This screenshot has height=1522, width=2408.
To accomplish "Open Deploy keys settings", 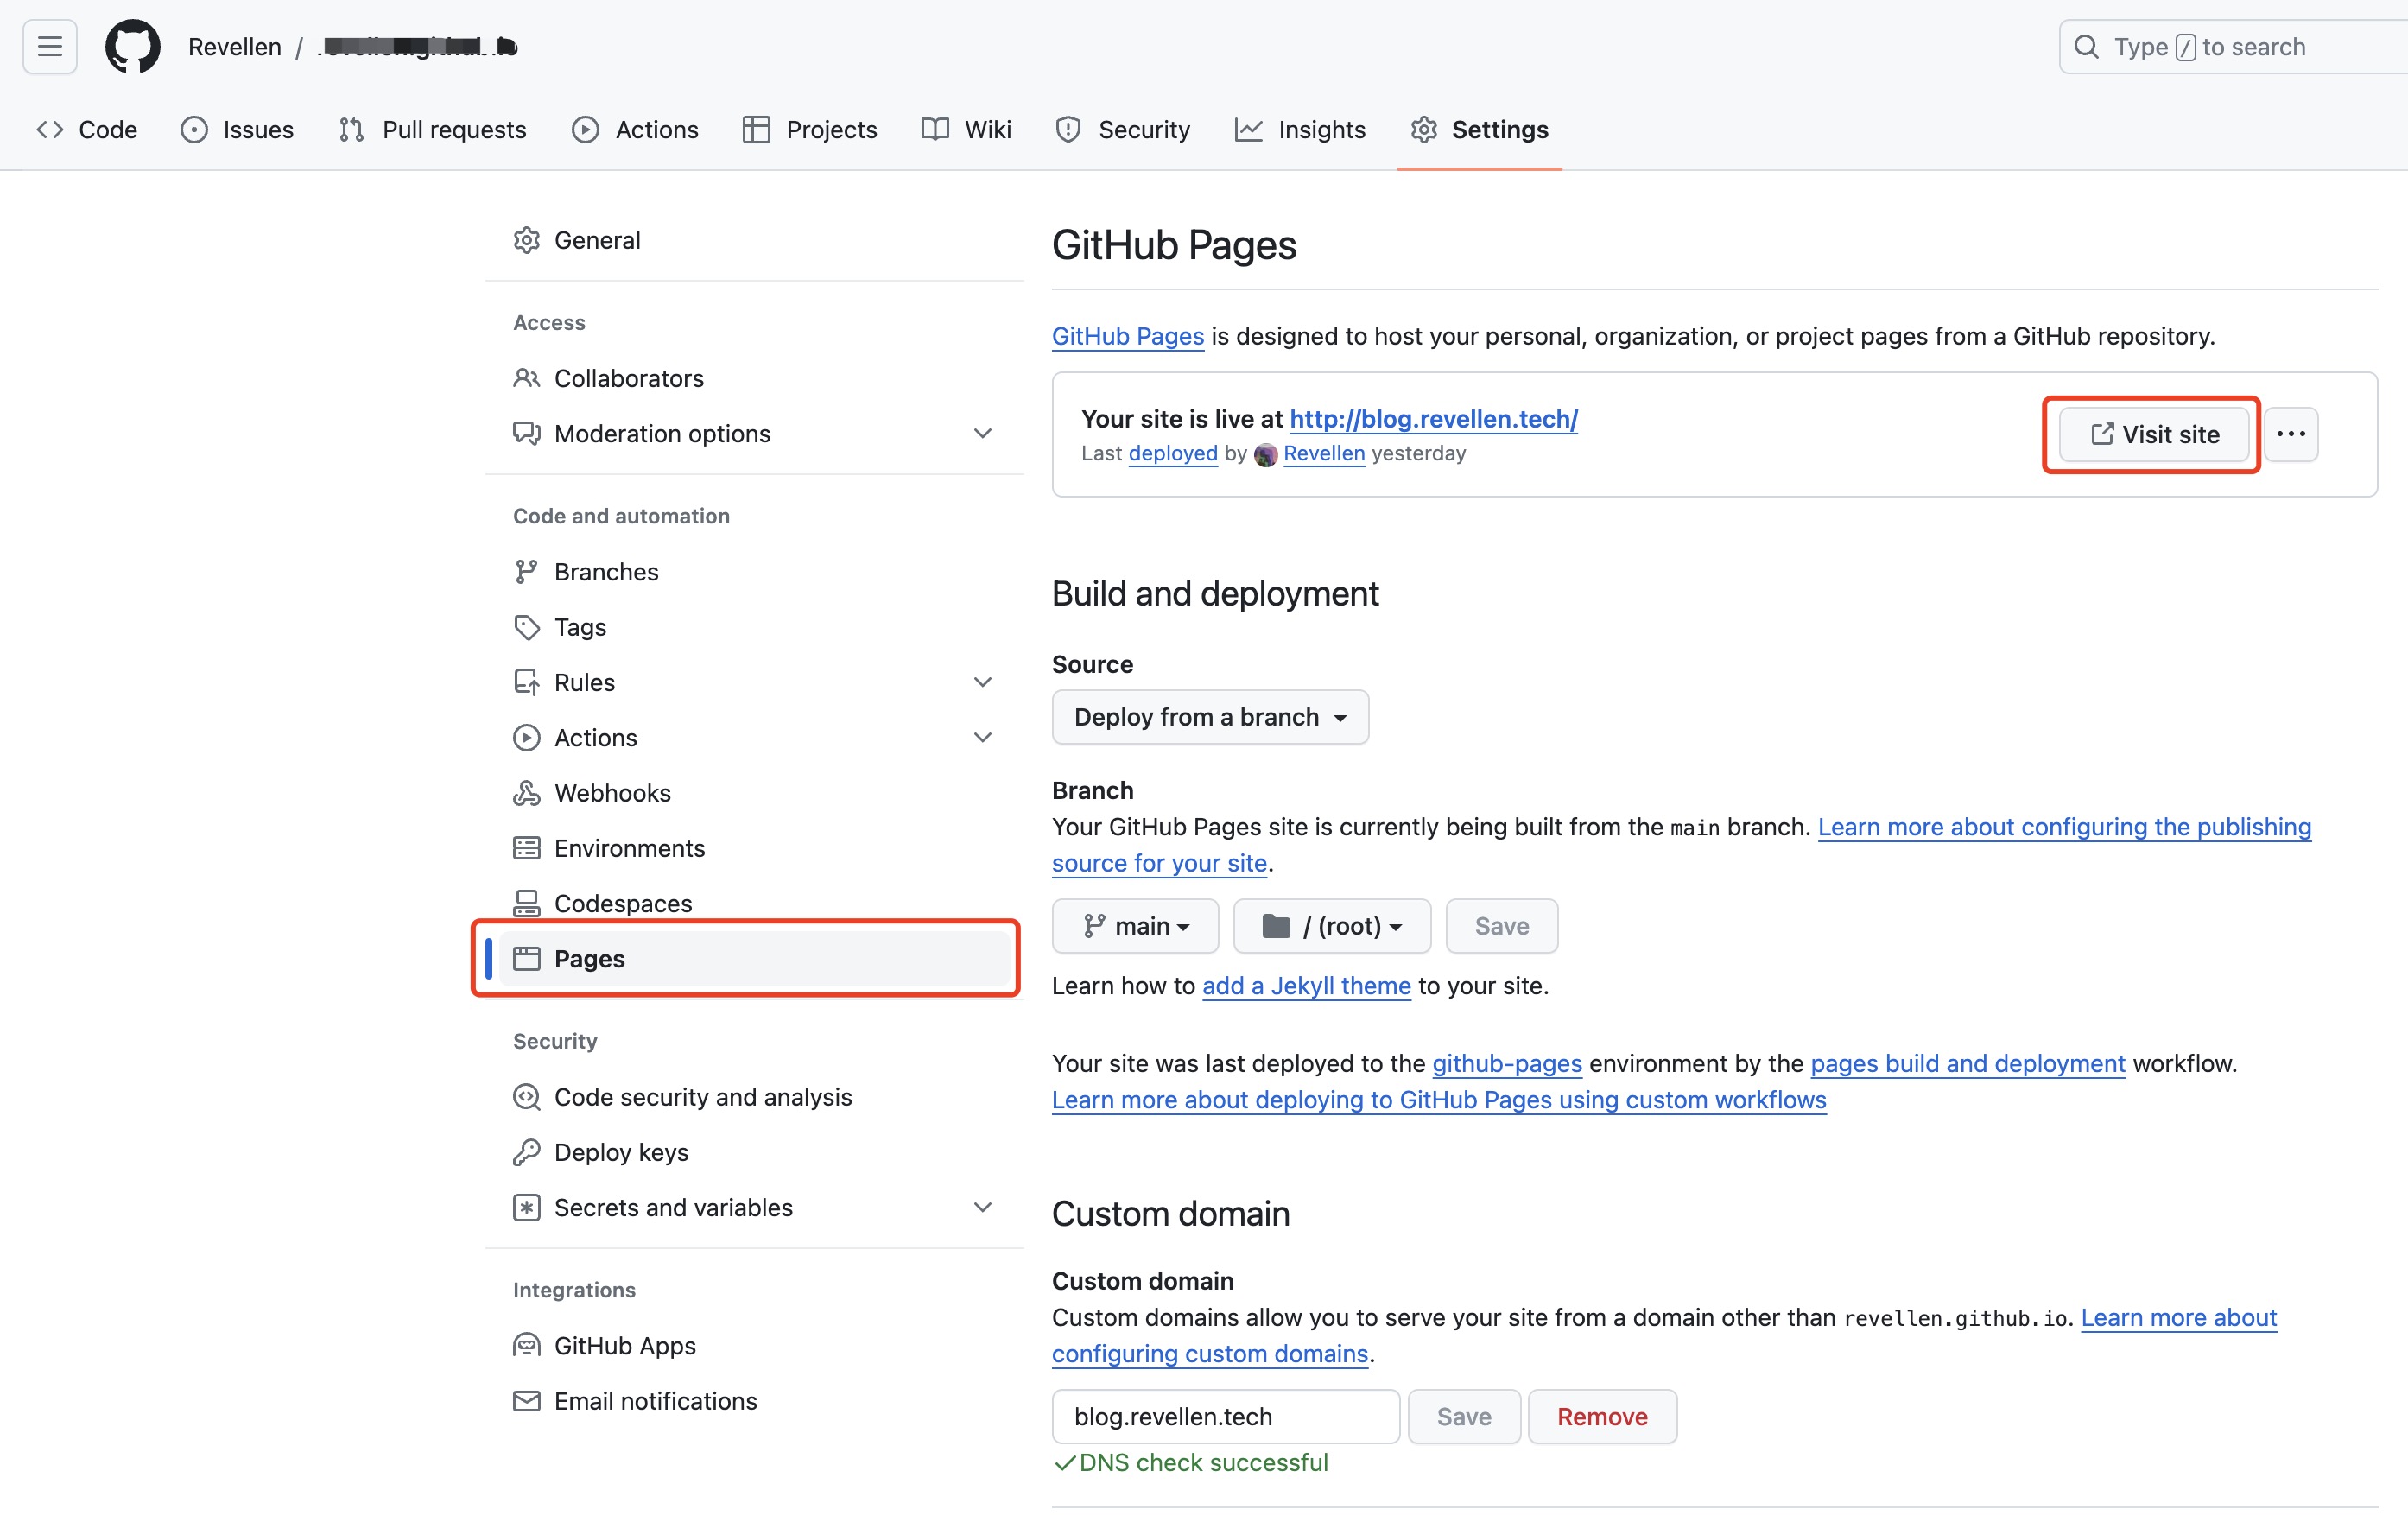I will (620, 1152).
